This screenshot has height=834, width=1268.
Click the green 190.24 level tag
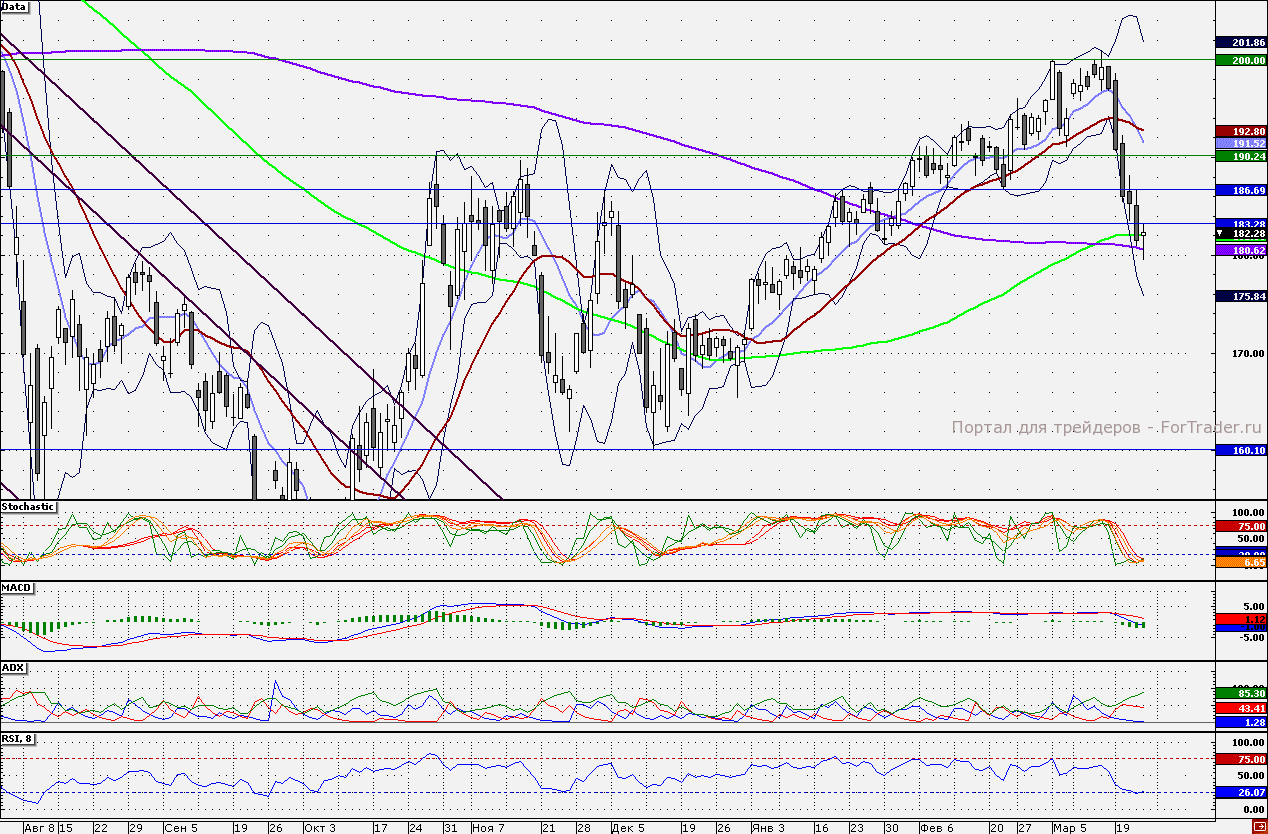(x=1241, y=156)
